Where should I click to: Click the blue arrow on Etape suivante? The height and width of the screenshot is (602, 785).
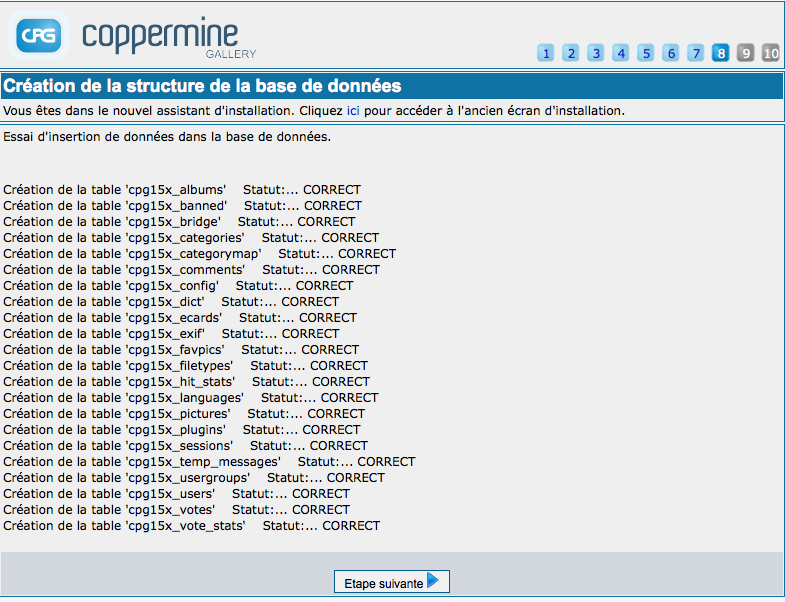coord(433,581)
